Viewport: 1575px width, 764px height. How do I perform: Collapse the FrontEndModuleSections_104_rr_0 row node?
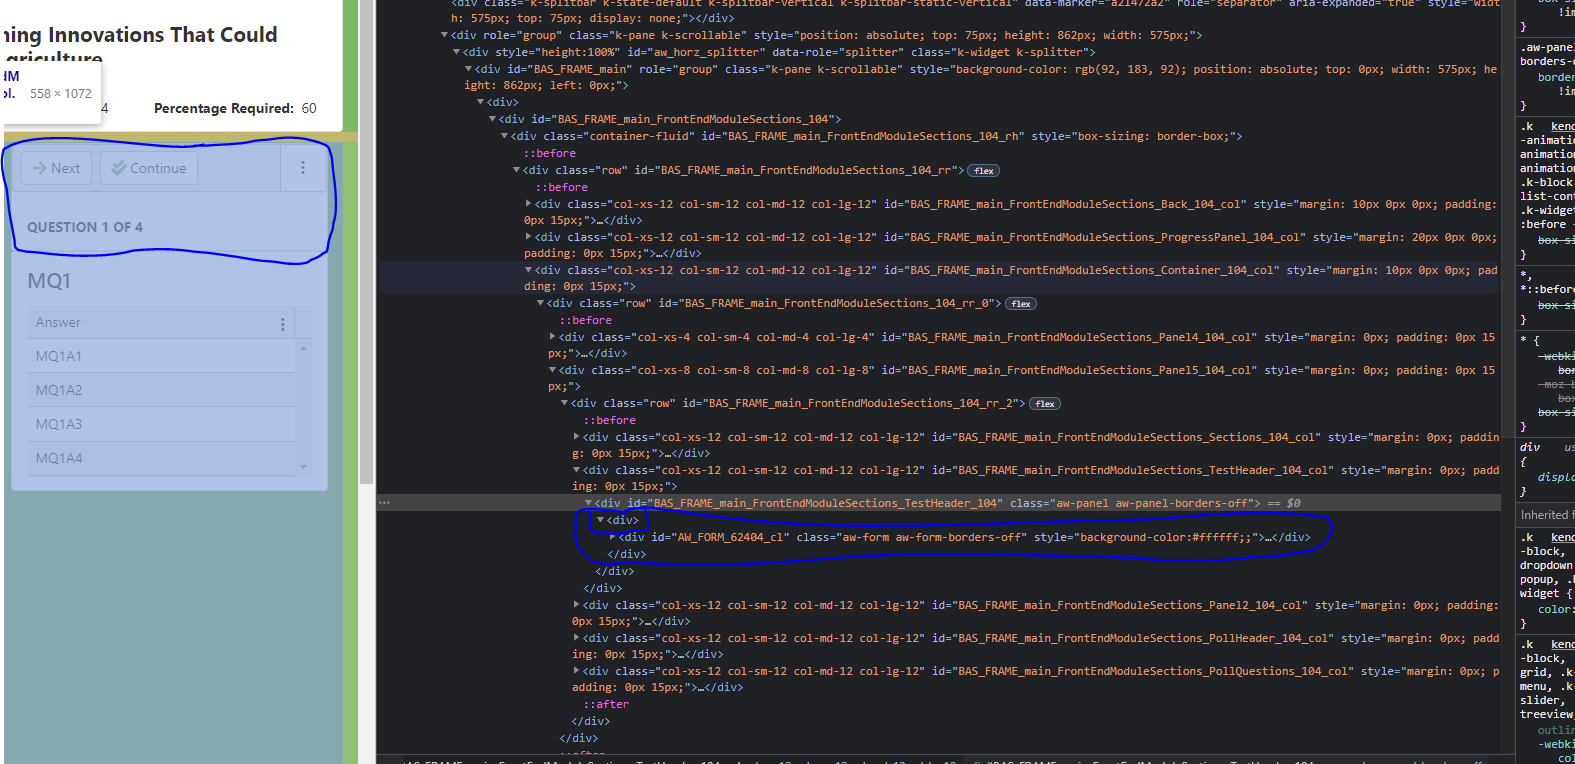tap(541, 303)
